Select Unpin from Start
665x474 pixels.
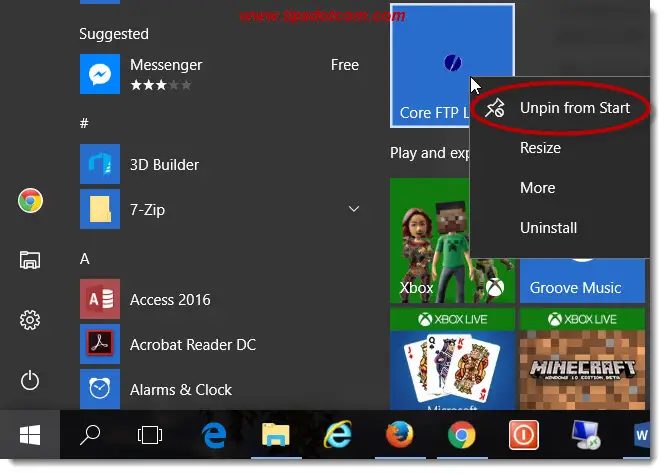click(560, 108)
